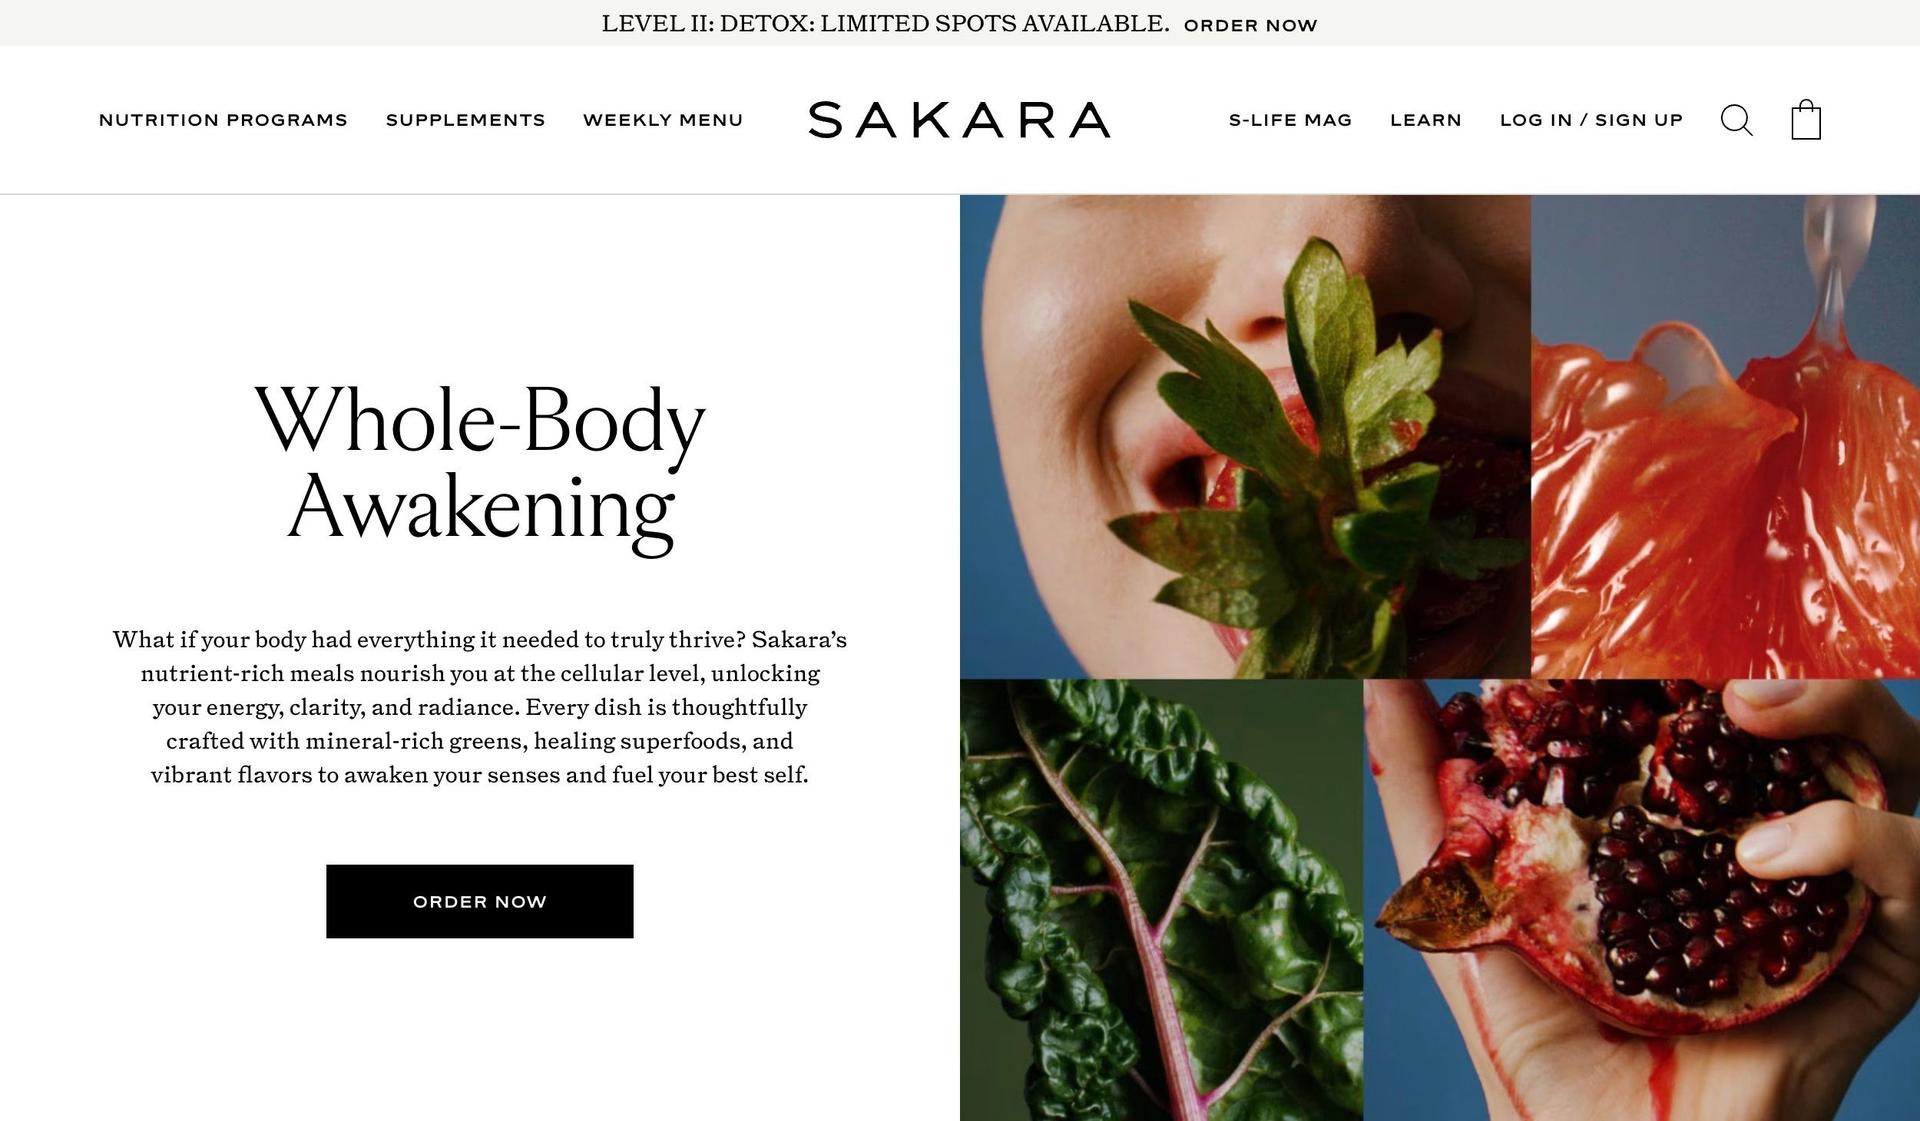Click the strawberry lips photo

1245,437
